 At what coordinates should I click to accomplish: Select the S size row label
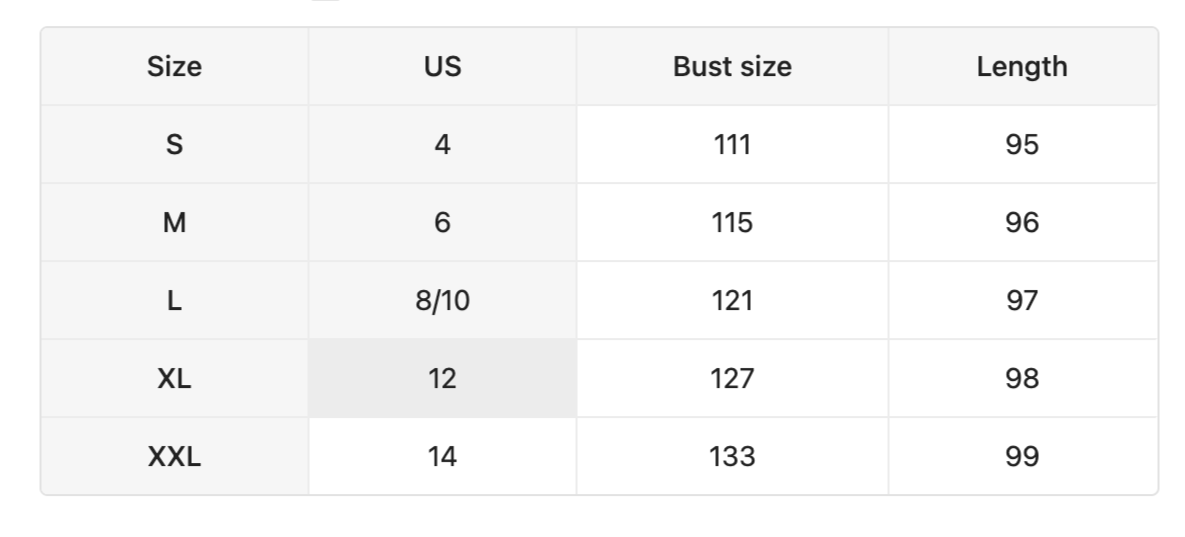[x=174, y=145]
